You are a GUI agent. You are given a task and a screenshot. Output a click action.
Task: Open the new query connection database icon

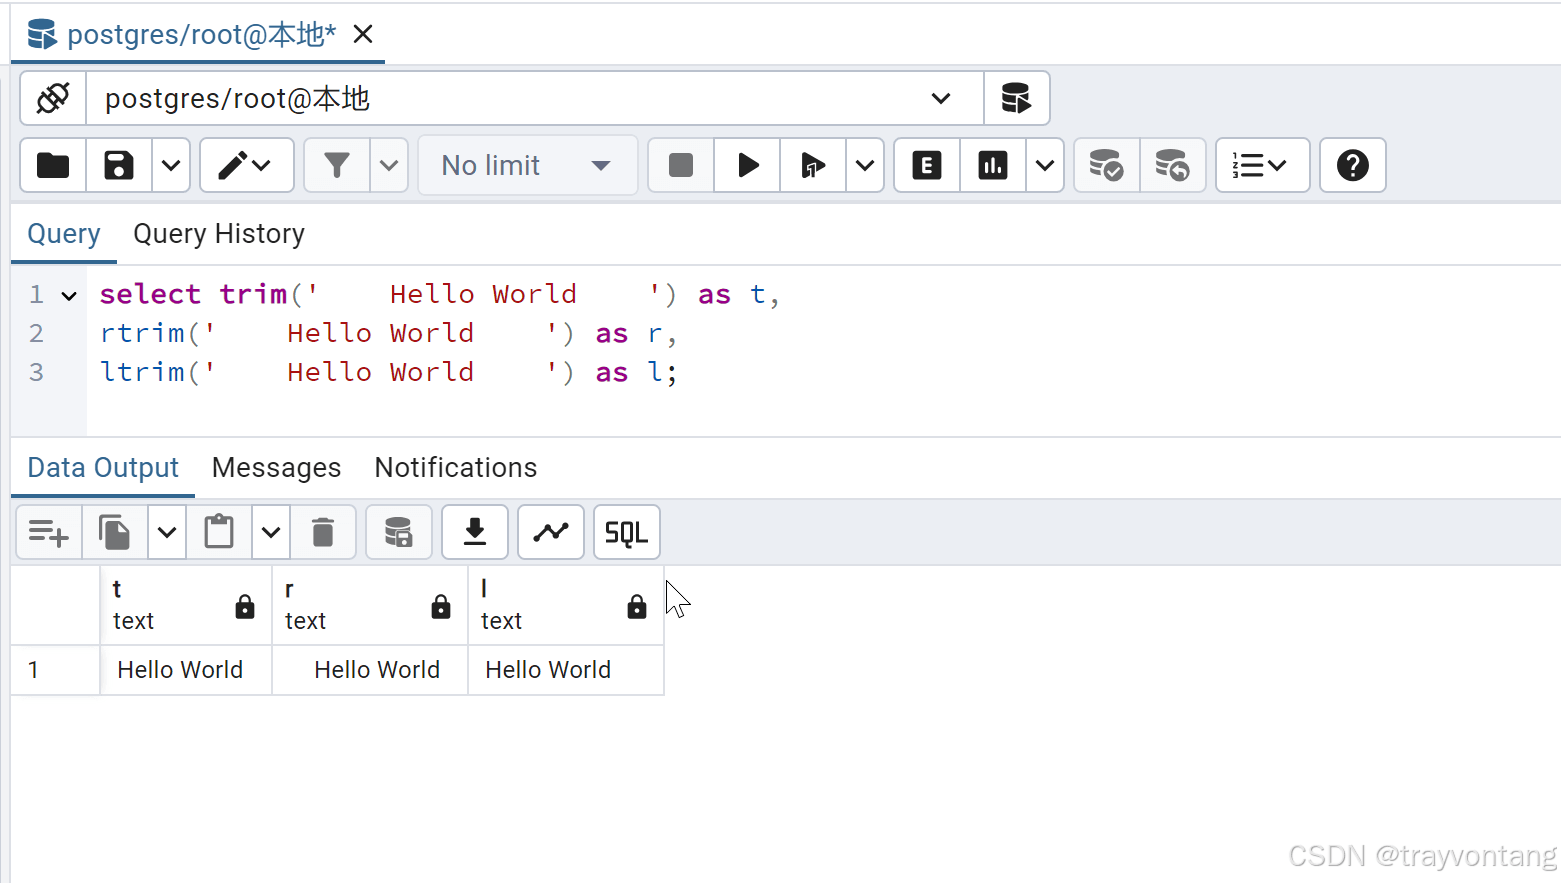(x=1016, y=98)
